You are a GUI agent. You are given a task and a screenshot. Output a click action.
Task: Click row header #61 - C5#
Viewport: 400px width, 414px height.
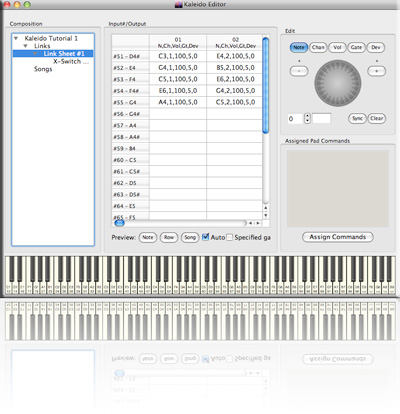pyautogui.click(x=130, y=171)
